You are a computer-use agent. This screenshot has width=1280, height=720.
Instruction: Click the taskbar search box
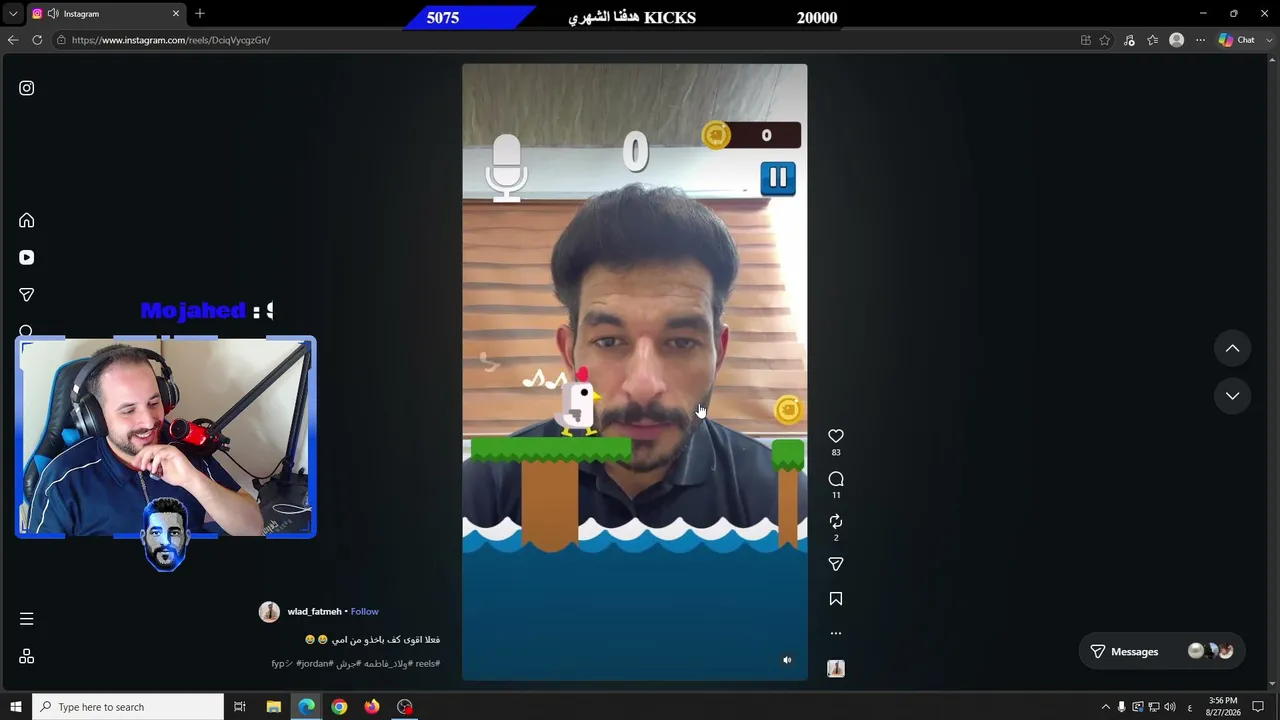click(x=128, y=707)
